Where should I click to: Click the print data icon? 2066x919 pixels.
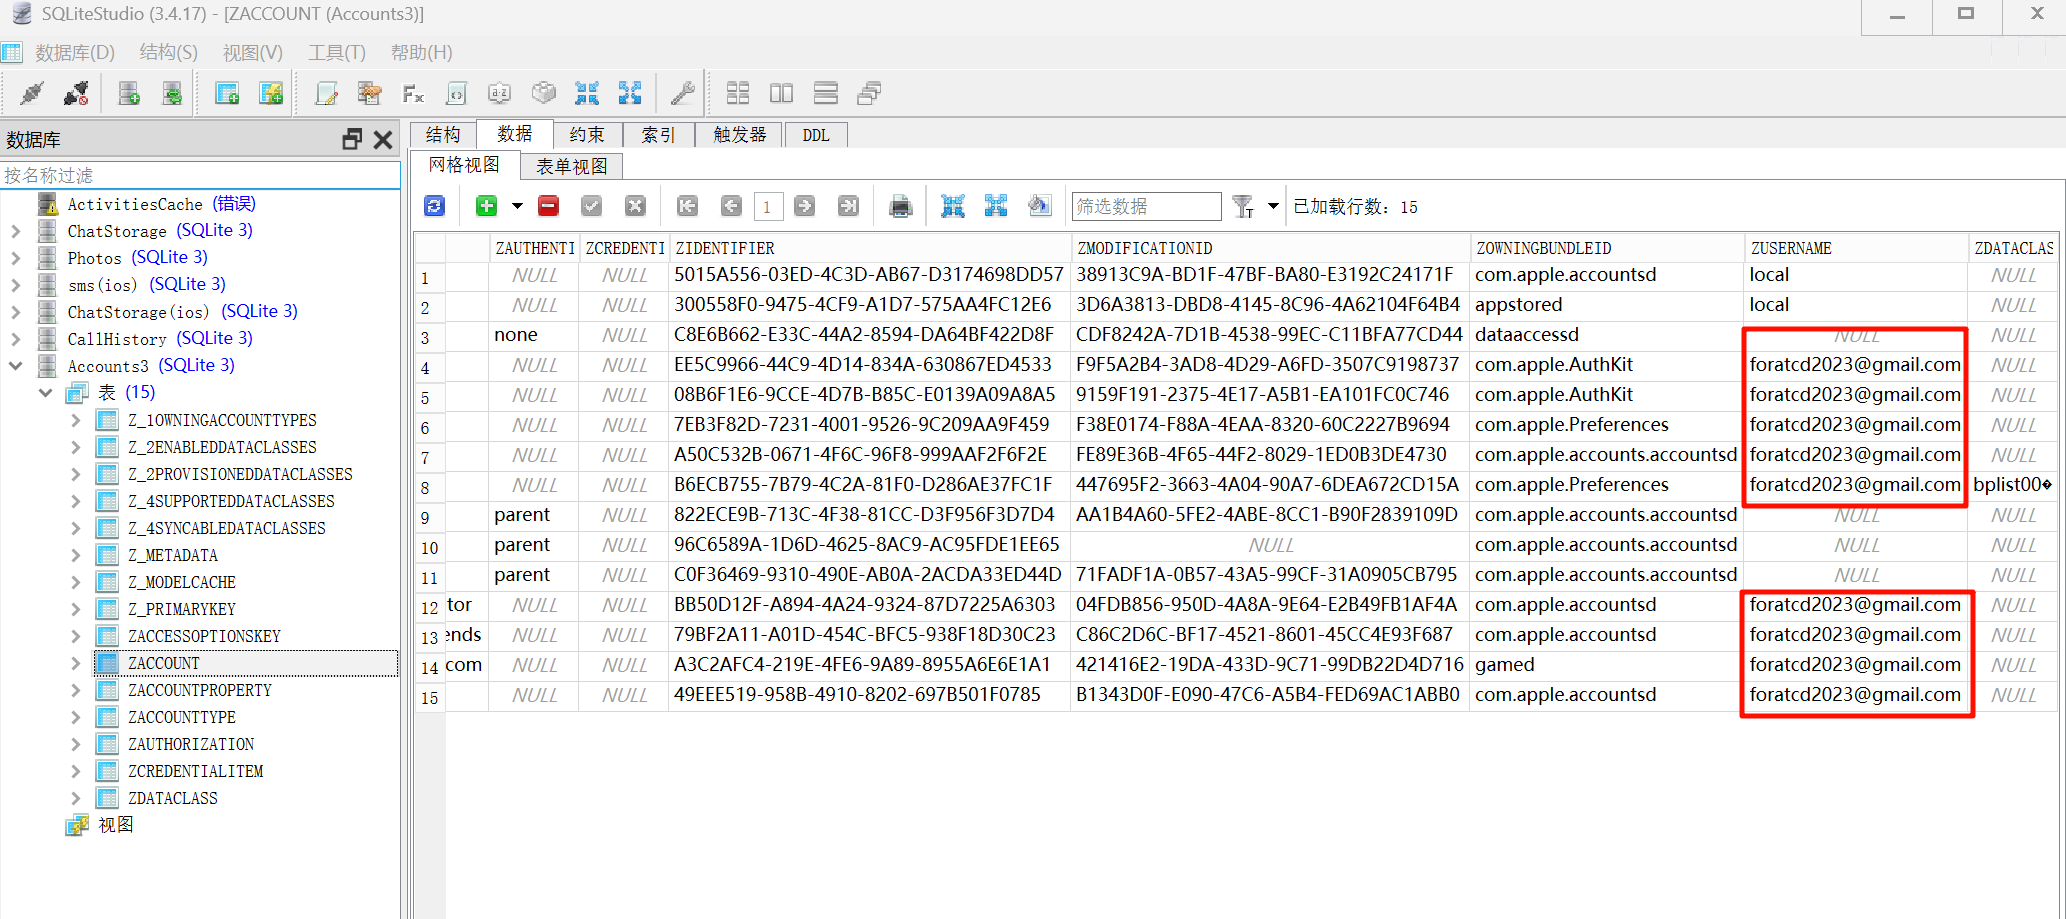(x=900, y=207)
